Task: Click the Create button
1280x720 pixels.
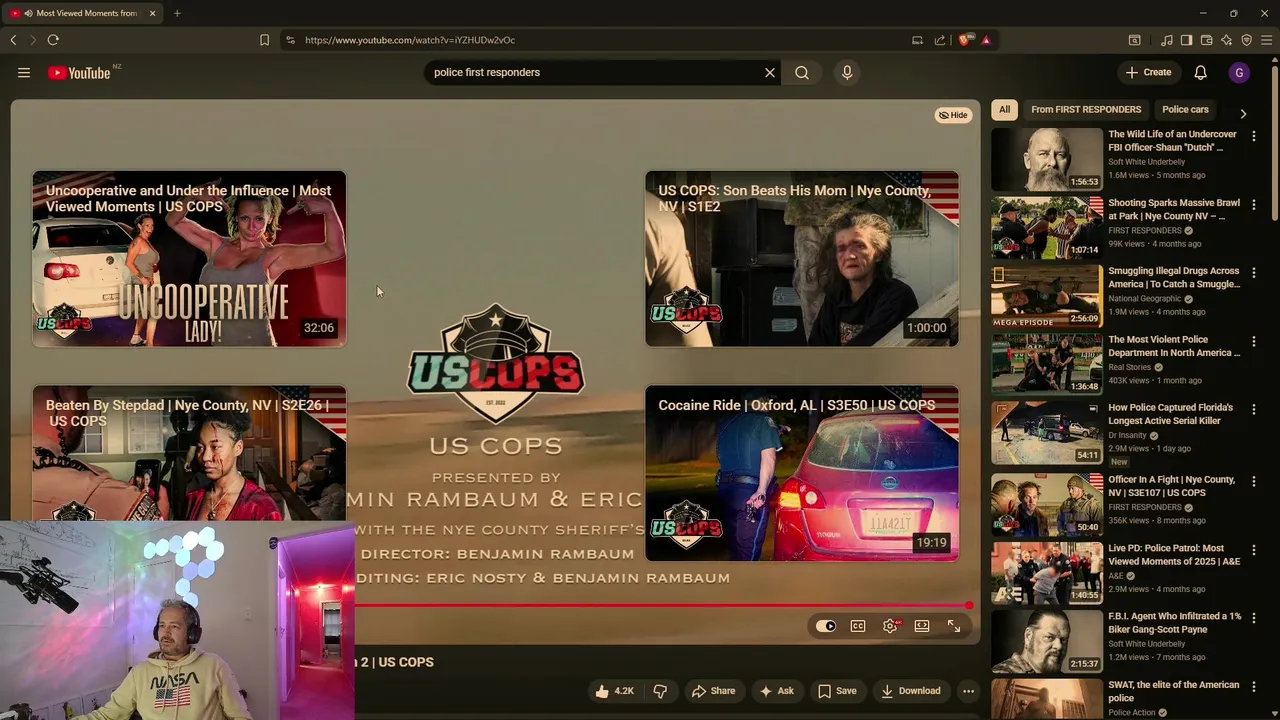Action: pos(1148,73)
